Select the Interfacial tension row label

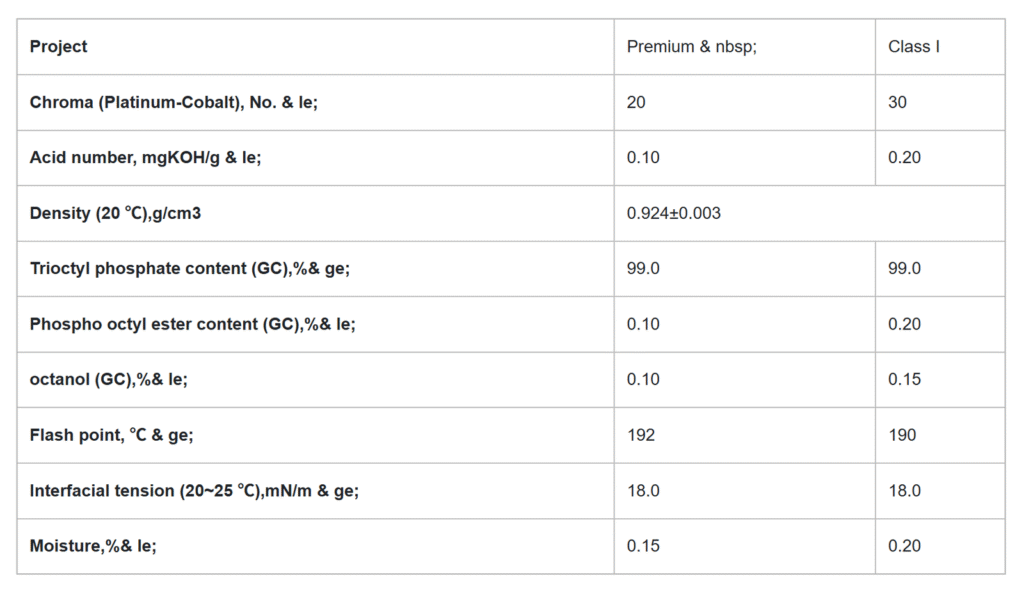(x=194, y=491)
